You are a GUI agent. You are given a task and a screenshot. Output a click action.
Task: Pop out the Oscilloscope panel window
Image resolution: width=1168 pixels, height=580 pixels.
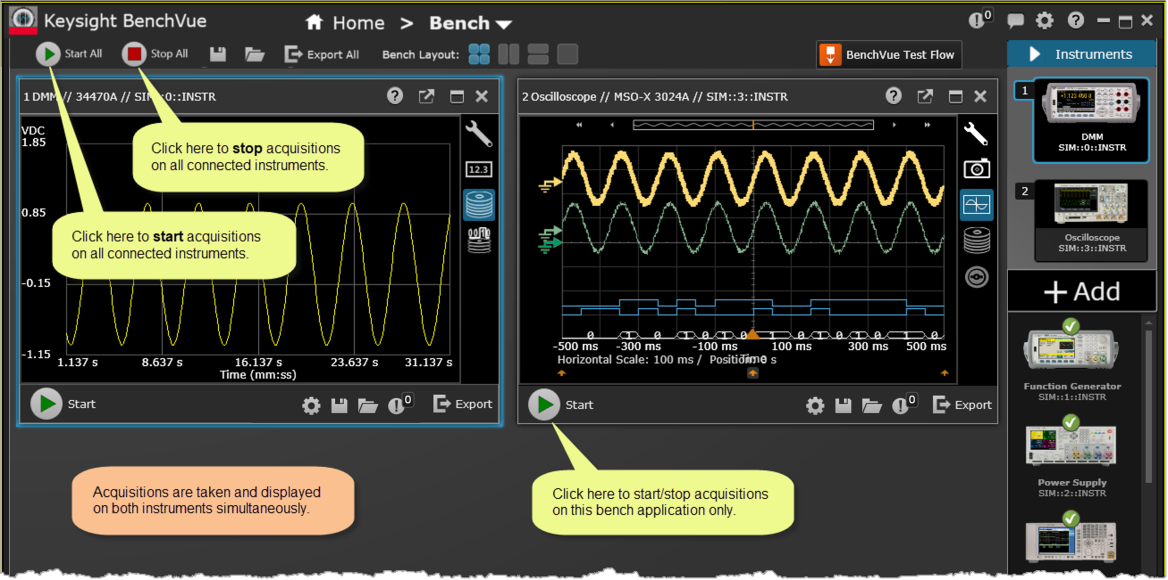point(925,96)
